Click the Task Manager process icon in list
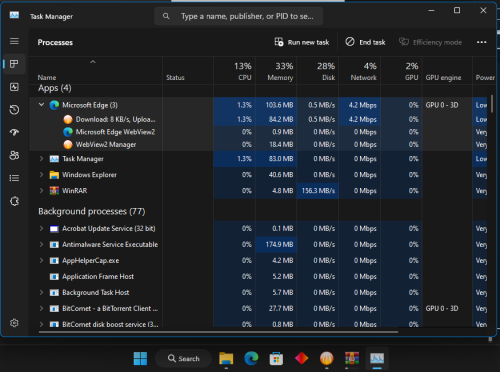 point(54,159)
